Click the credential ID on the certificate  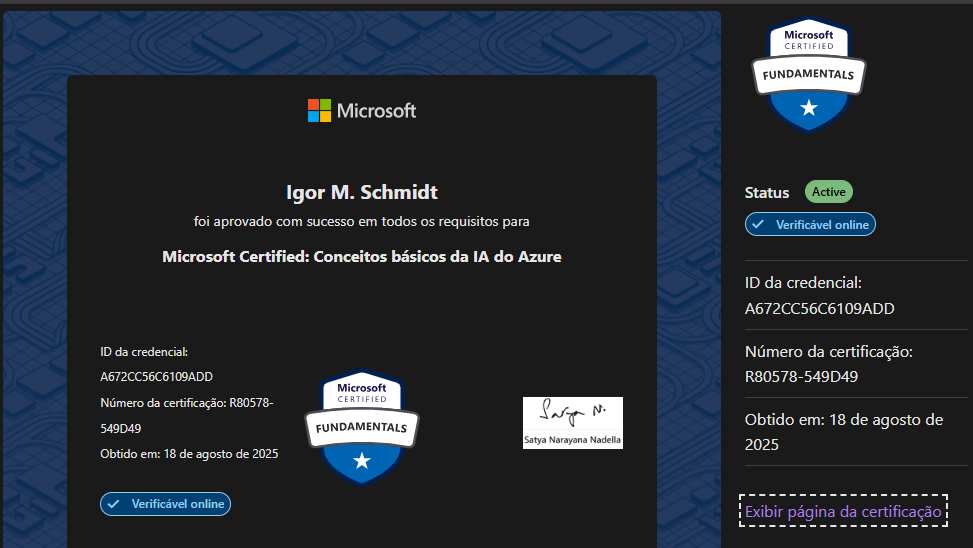[x=156, y=377]
